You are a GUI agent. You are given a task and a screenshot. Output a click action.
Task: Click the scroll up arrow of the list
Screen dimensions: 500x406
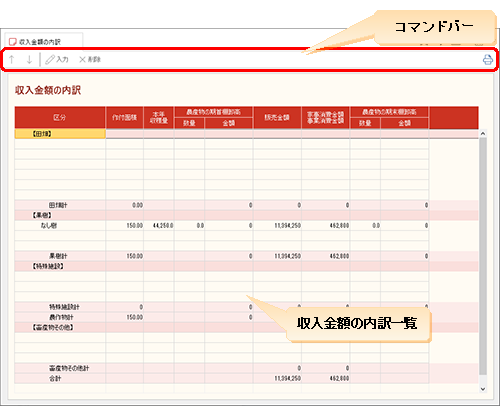[x=483, y=134]
